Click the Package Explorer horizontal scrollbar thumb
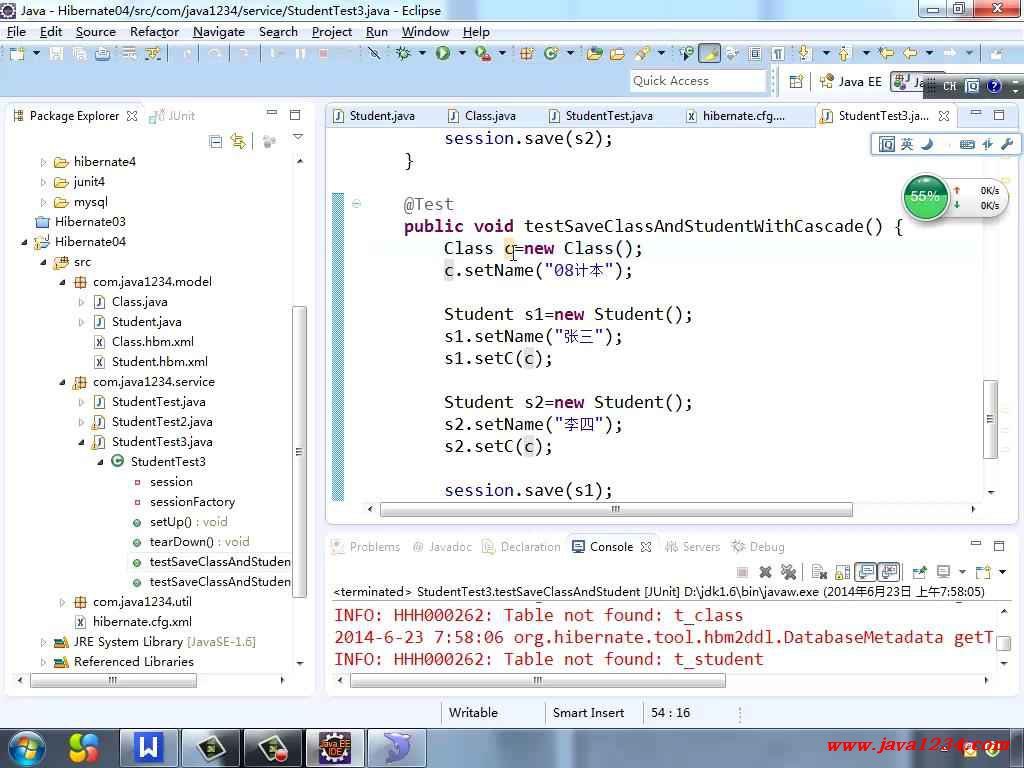 (x=113, y=680)
